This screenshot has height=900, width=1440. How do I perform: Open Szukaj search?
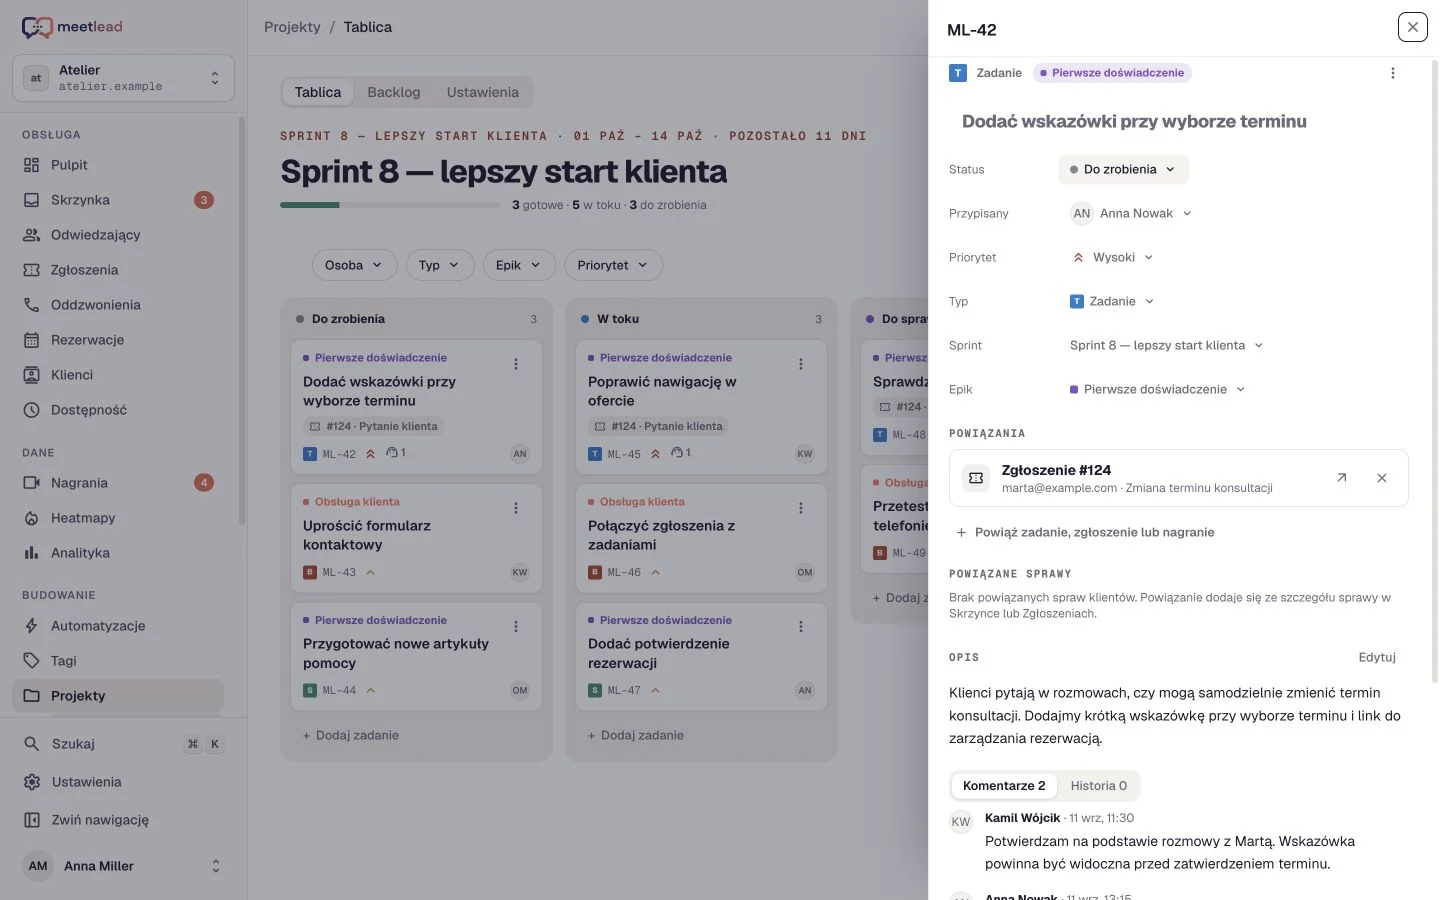124,744
